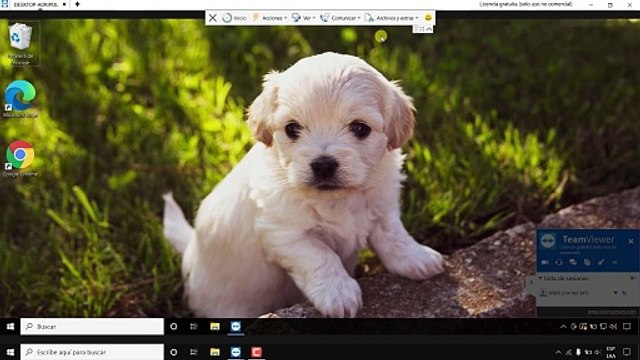The width and height of the screenshot is (640, 360).
Task: Click the whiteboard pen icon in the TeamViewer panel
Action: [x=601, y=262]
